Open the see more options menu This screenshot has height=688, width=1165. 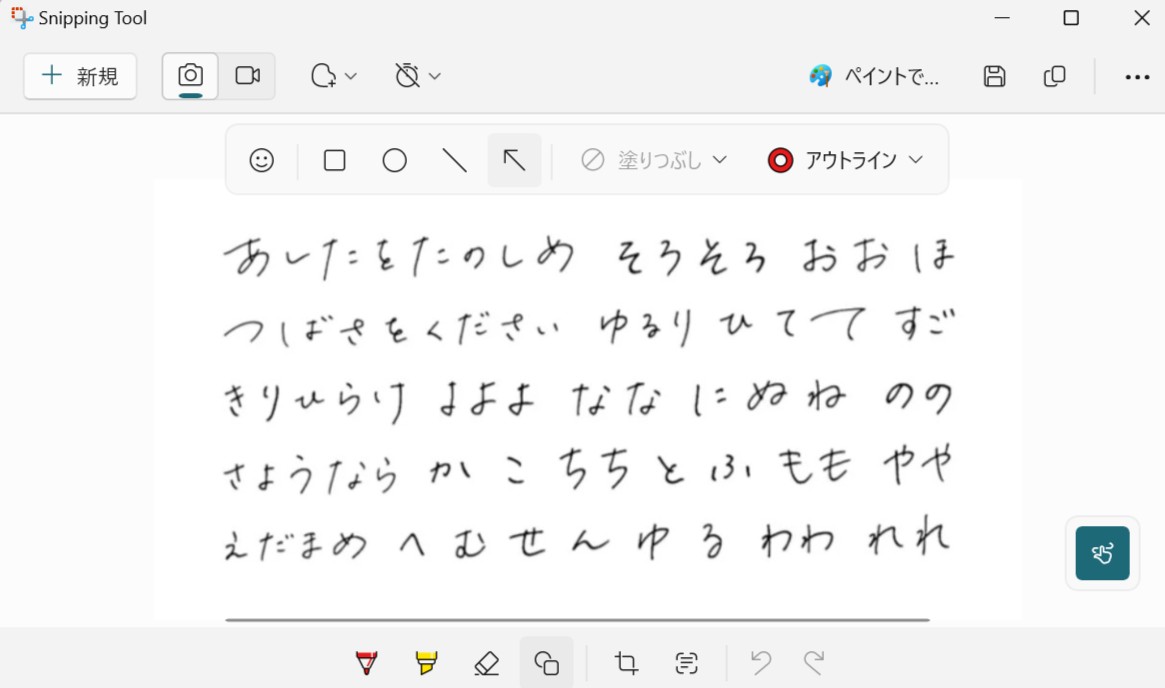(1138, 76)
